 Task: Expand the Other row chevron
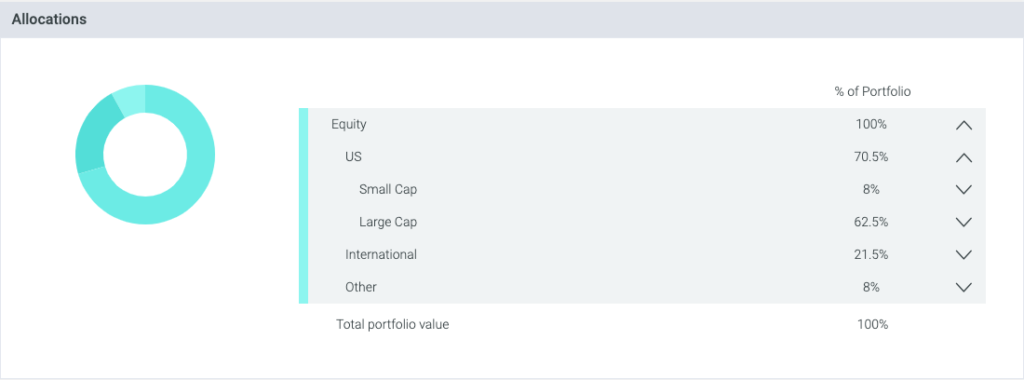[x=963, y=287]
